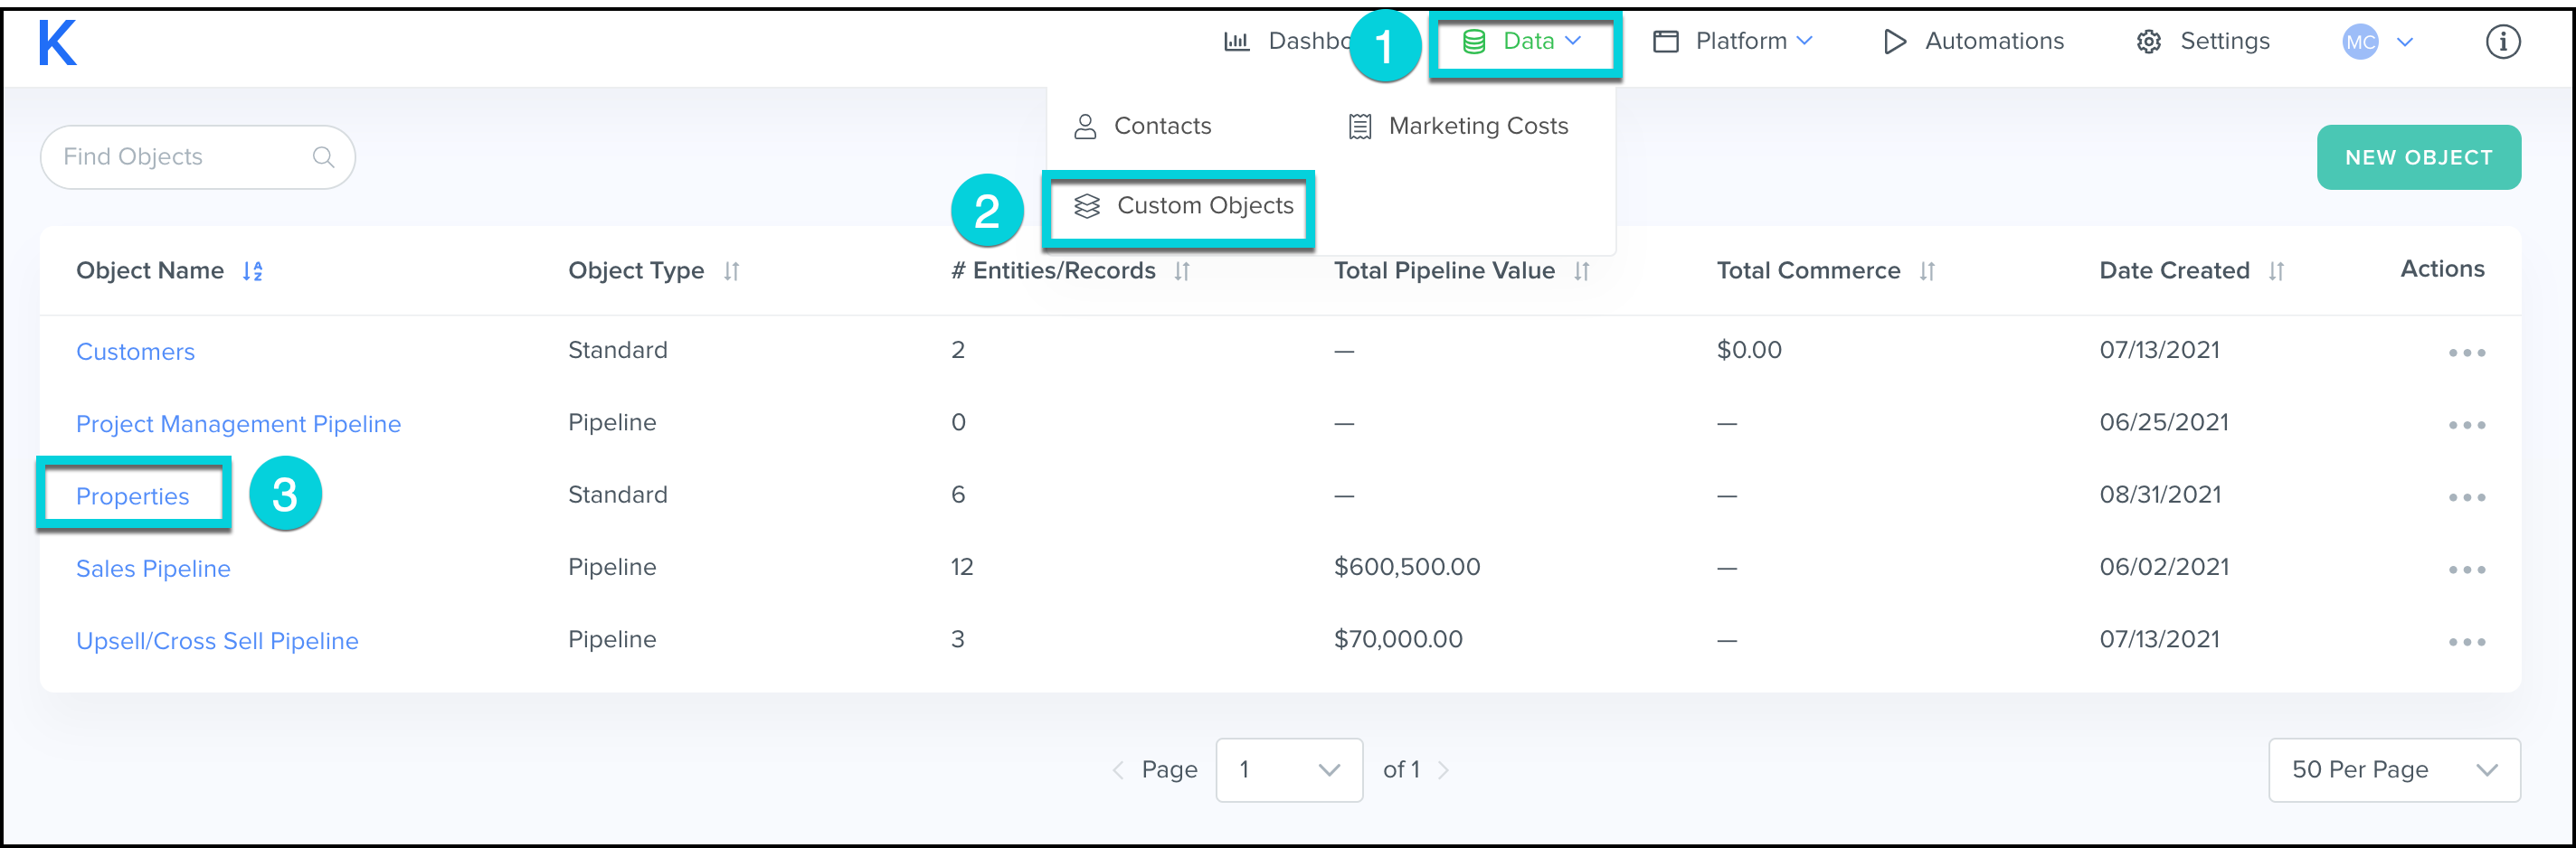Sort by Date Created column icon
The image size is (2576, 848).
tap(2276, 271)
